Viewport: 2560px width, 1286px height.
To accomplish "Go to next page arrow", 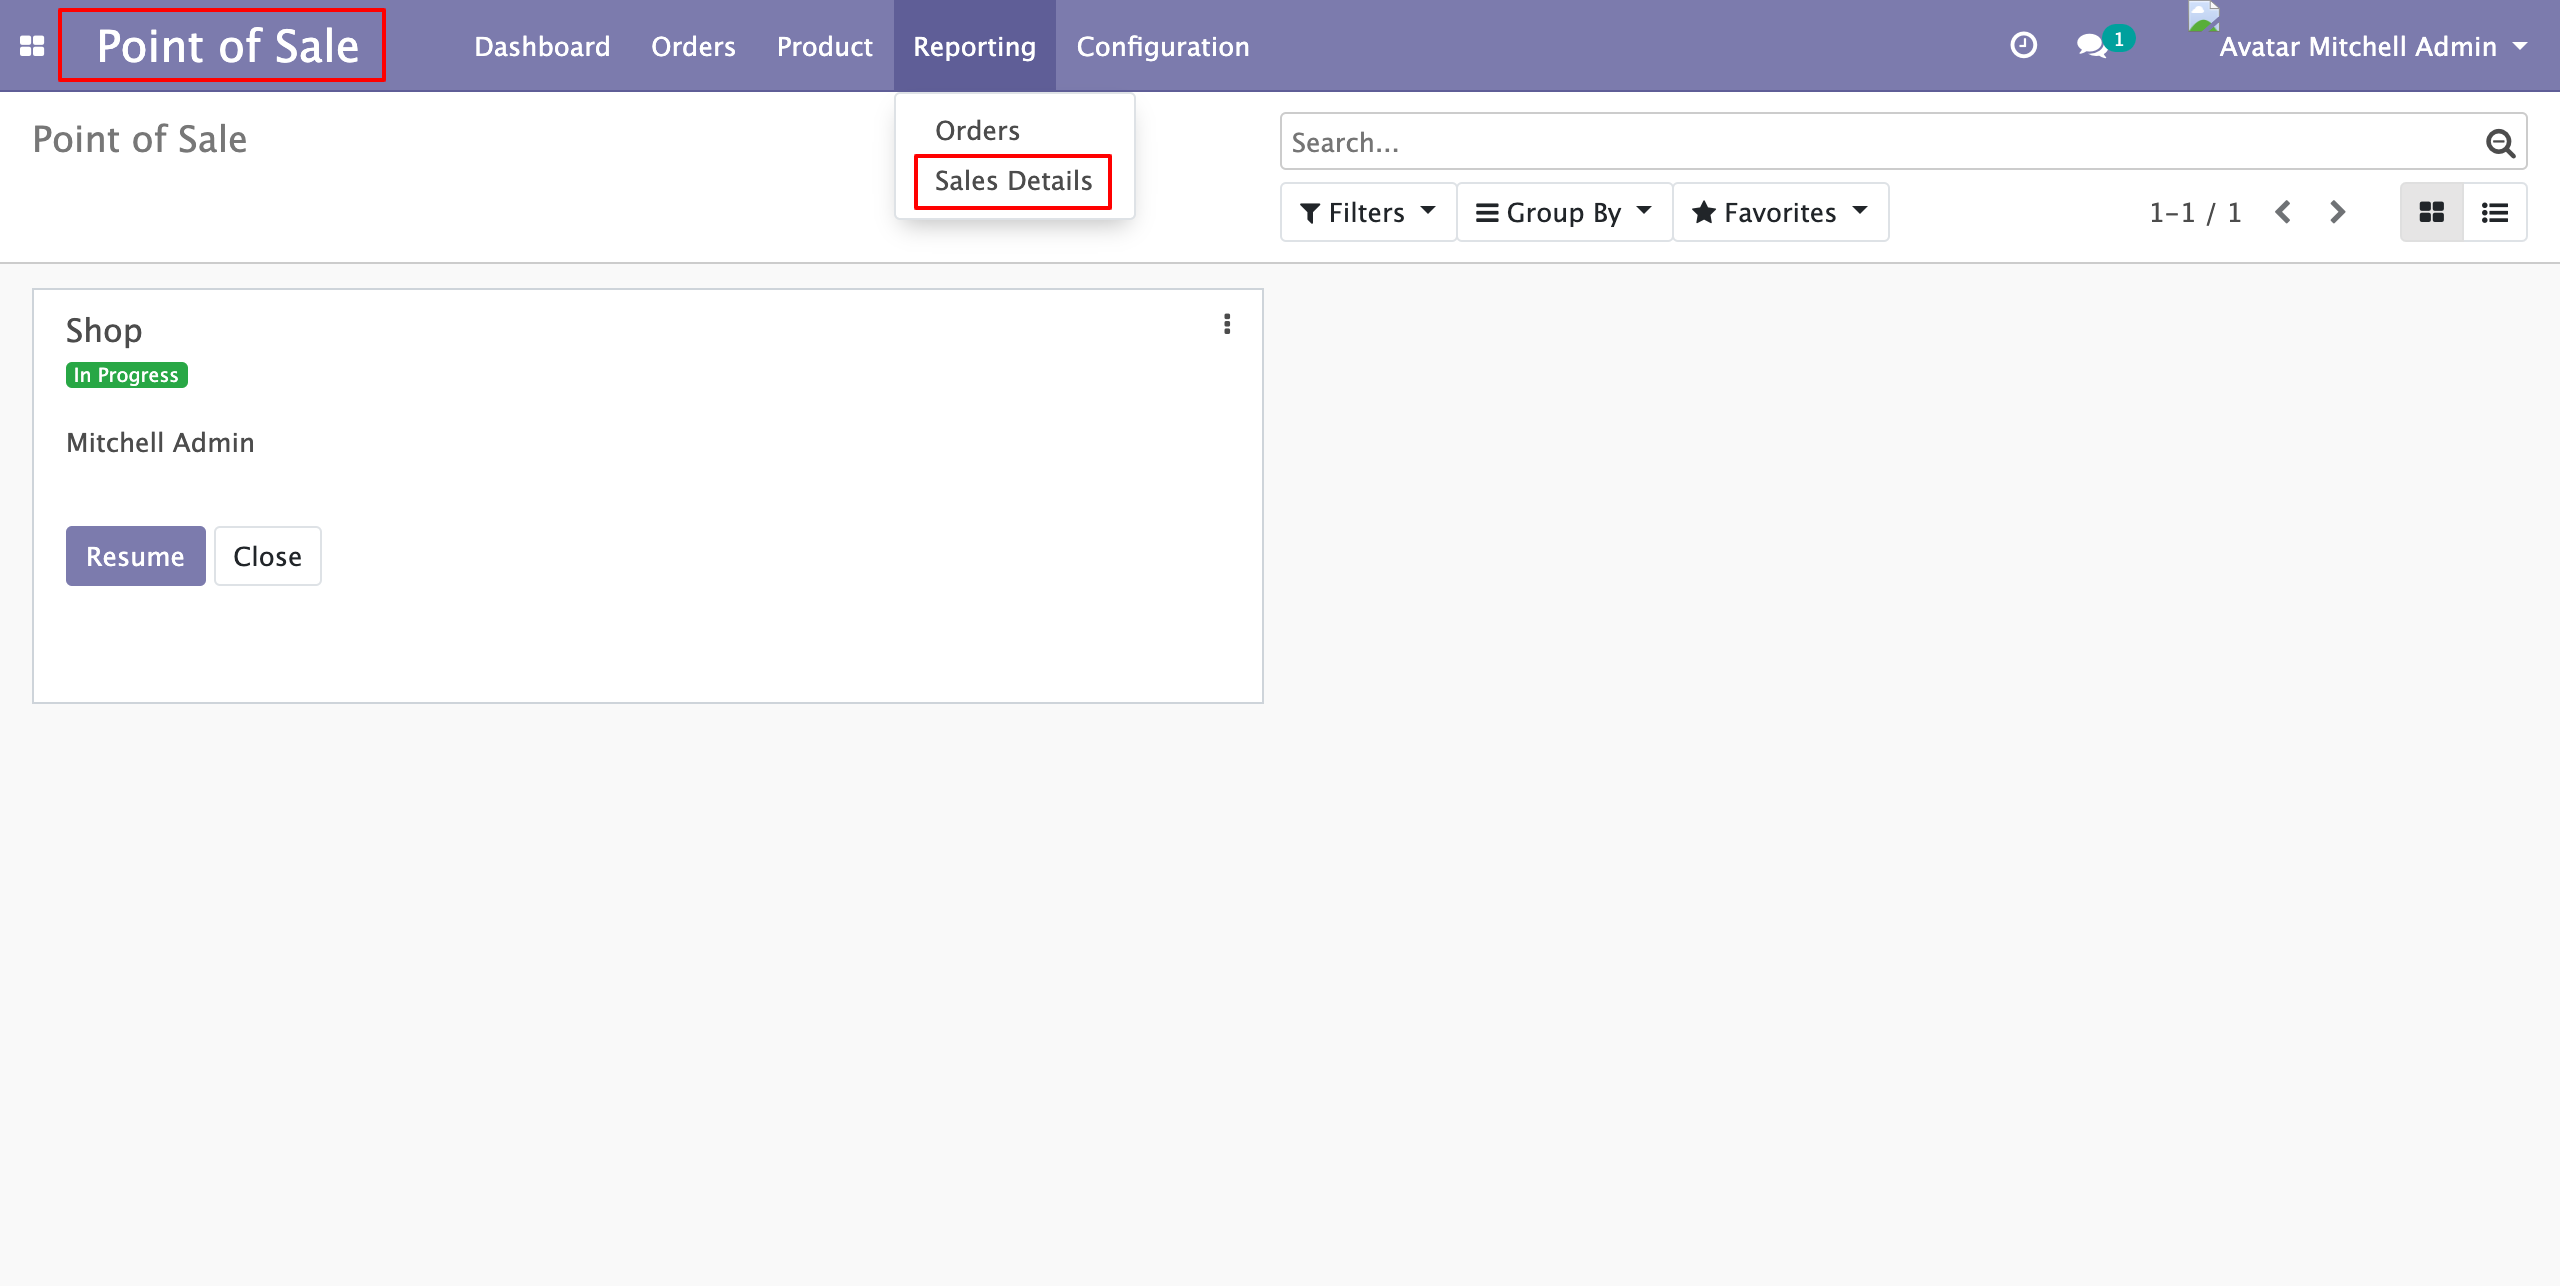I will pos(2337,212).
